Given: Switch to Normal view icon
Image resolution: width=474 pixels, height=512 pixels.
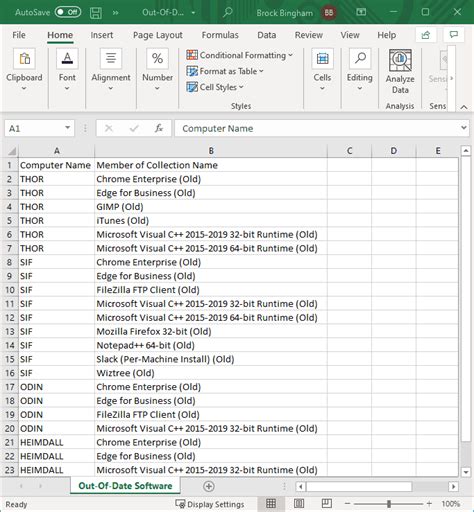Looking at the screenshot, I should 271,503.
